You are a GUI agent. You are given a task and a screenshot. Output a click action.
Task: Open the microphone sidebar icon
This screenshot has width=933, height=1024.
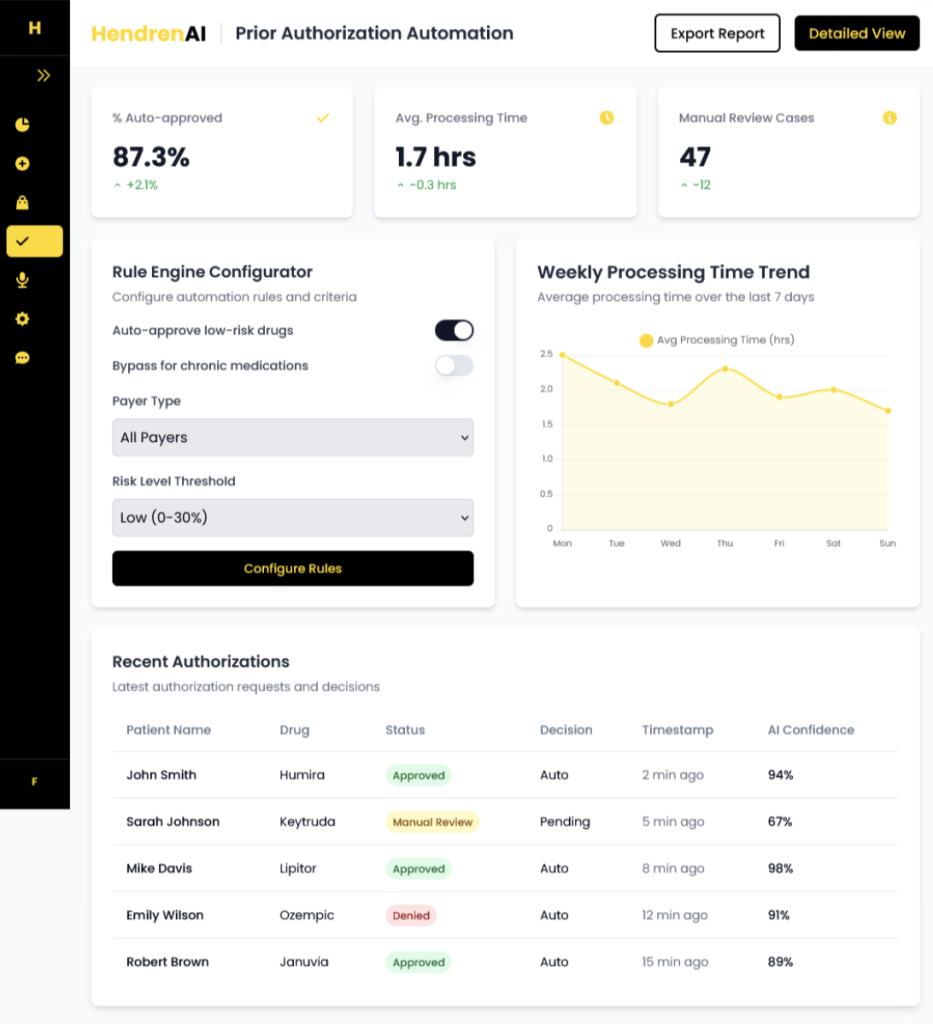coord(22,280)
